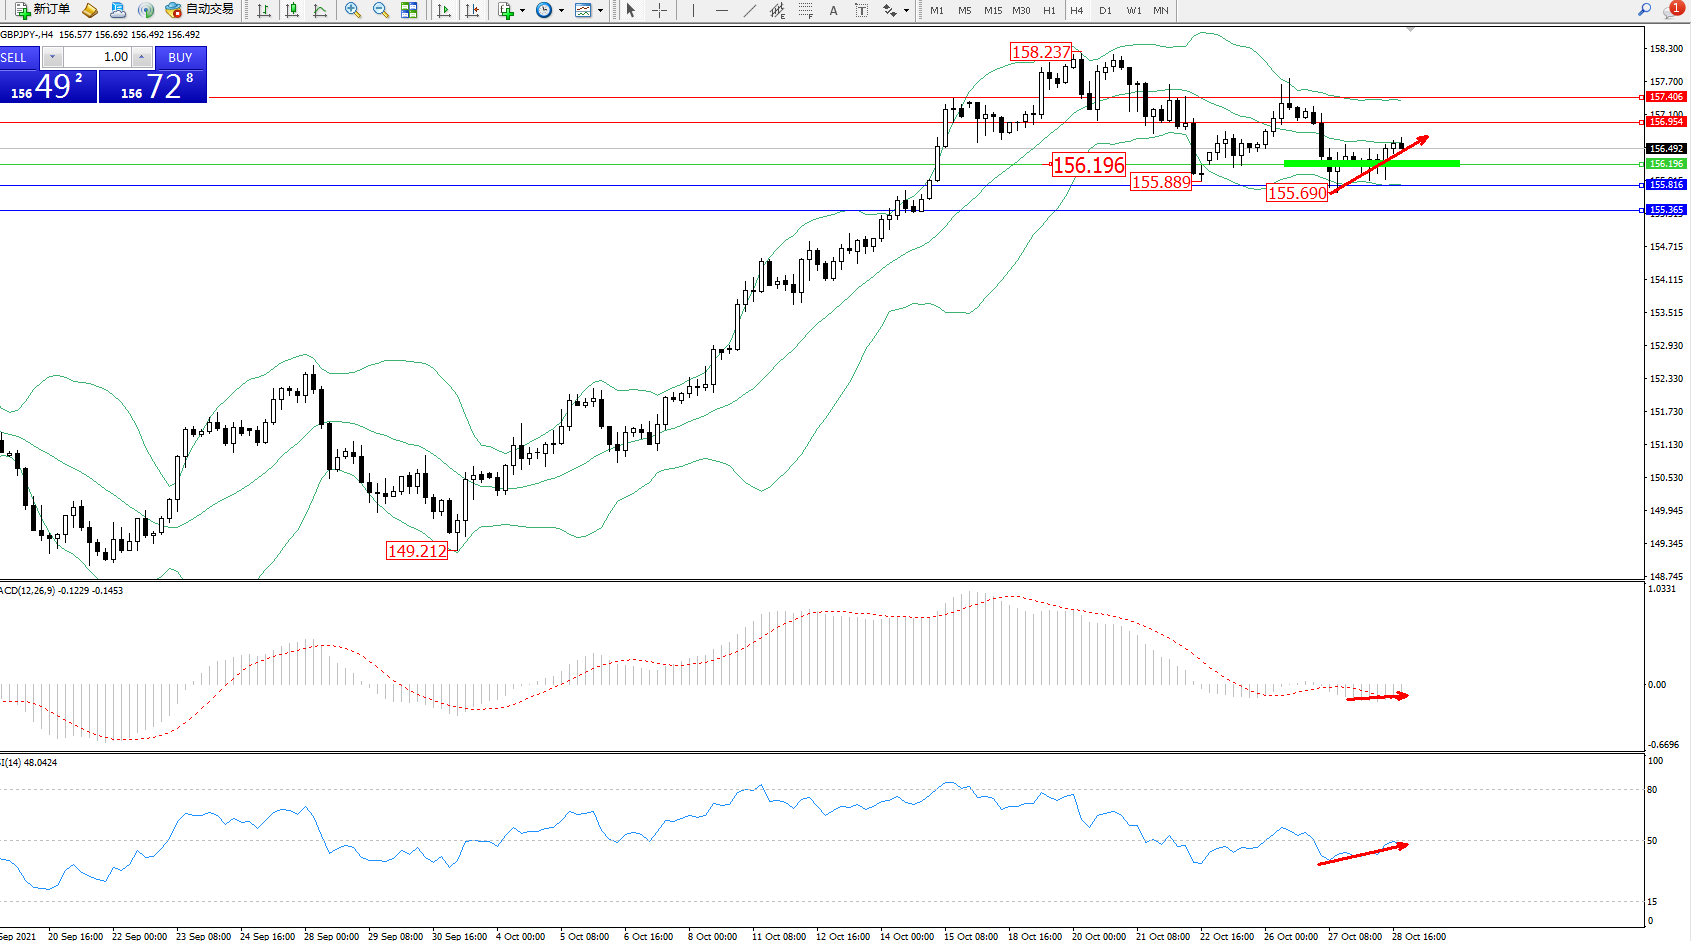Zoom out of the chart
The image size is (1691, 941).
[381, 10]
